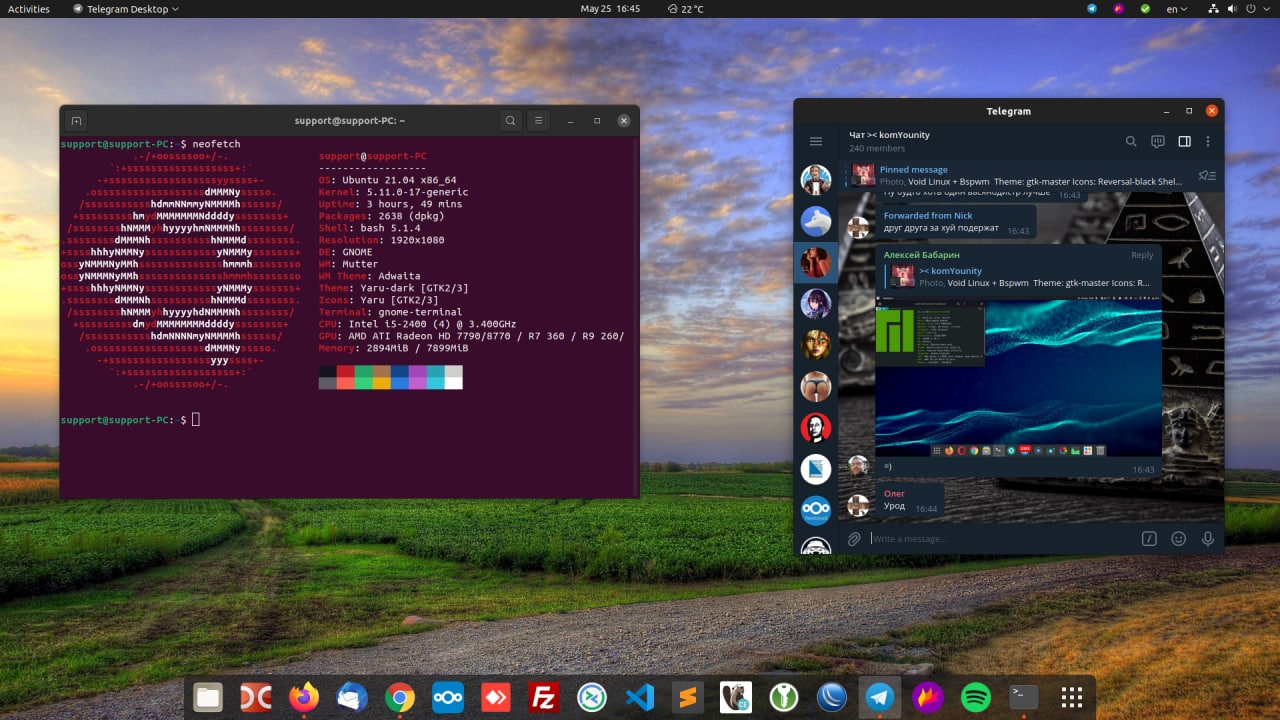Click the black color block in neofetch palette
1280x720 pixels.
(328, 371)
